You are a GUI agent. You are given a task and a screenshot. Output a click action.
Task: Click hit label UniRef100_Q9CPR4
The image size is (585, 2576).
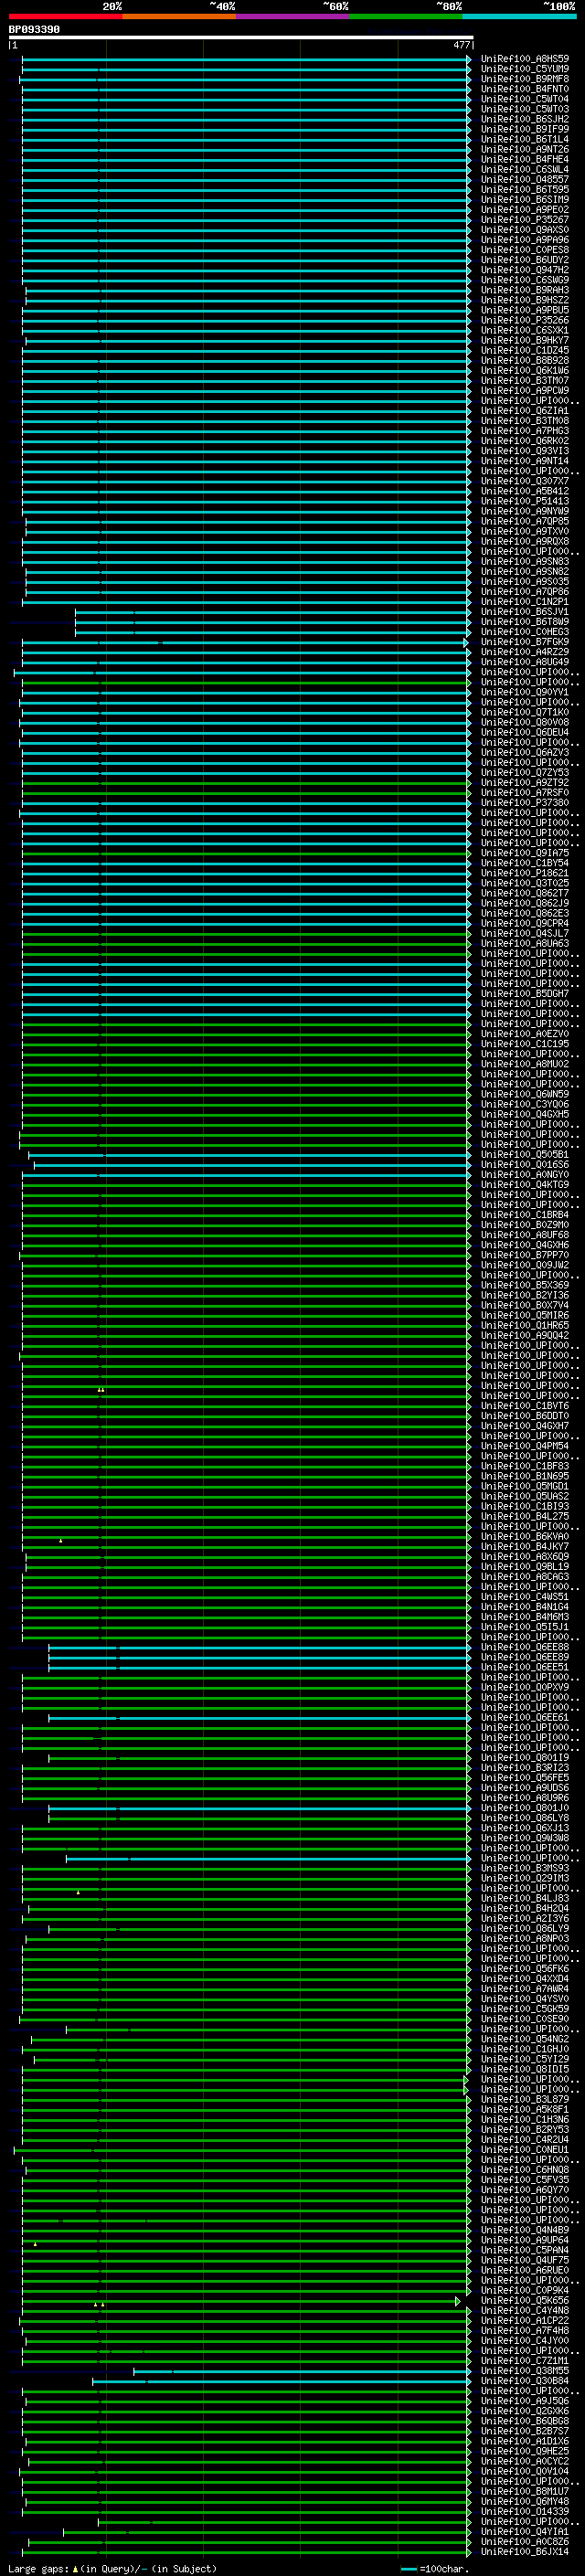tap(525, 923)
